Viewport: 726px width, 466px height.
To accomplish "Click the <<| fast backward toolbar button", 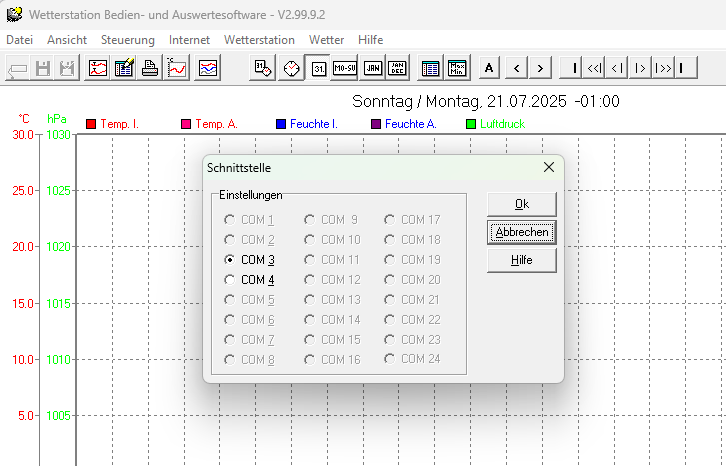I will [x=594, y=69].
